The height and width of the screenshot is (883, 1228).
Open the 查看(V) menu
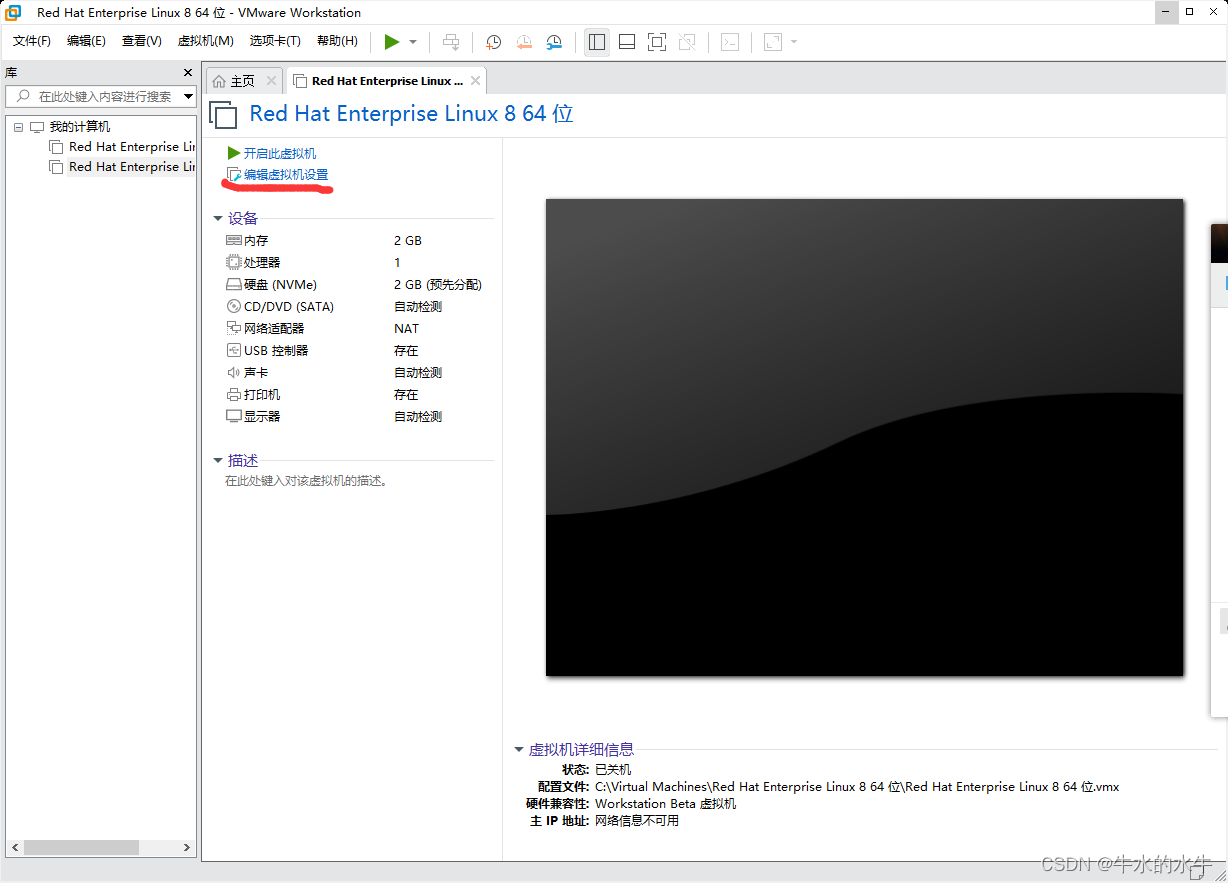coord(141,41)
